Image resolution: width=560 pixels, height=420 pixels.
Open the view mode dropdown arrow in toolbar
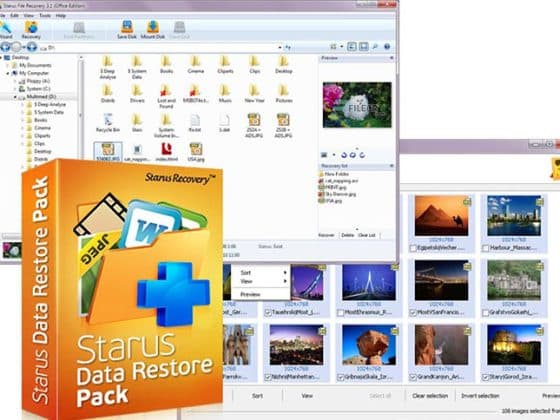(342, 47)
